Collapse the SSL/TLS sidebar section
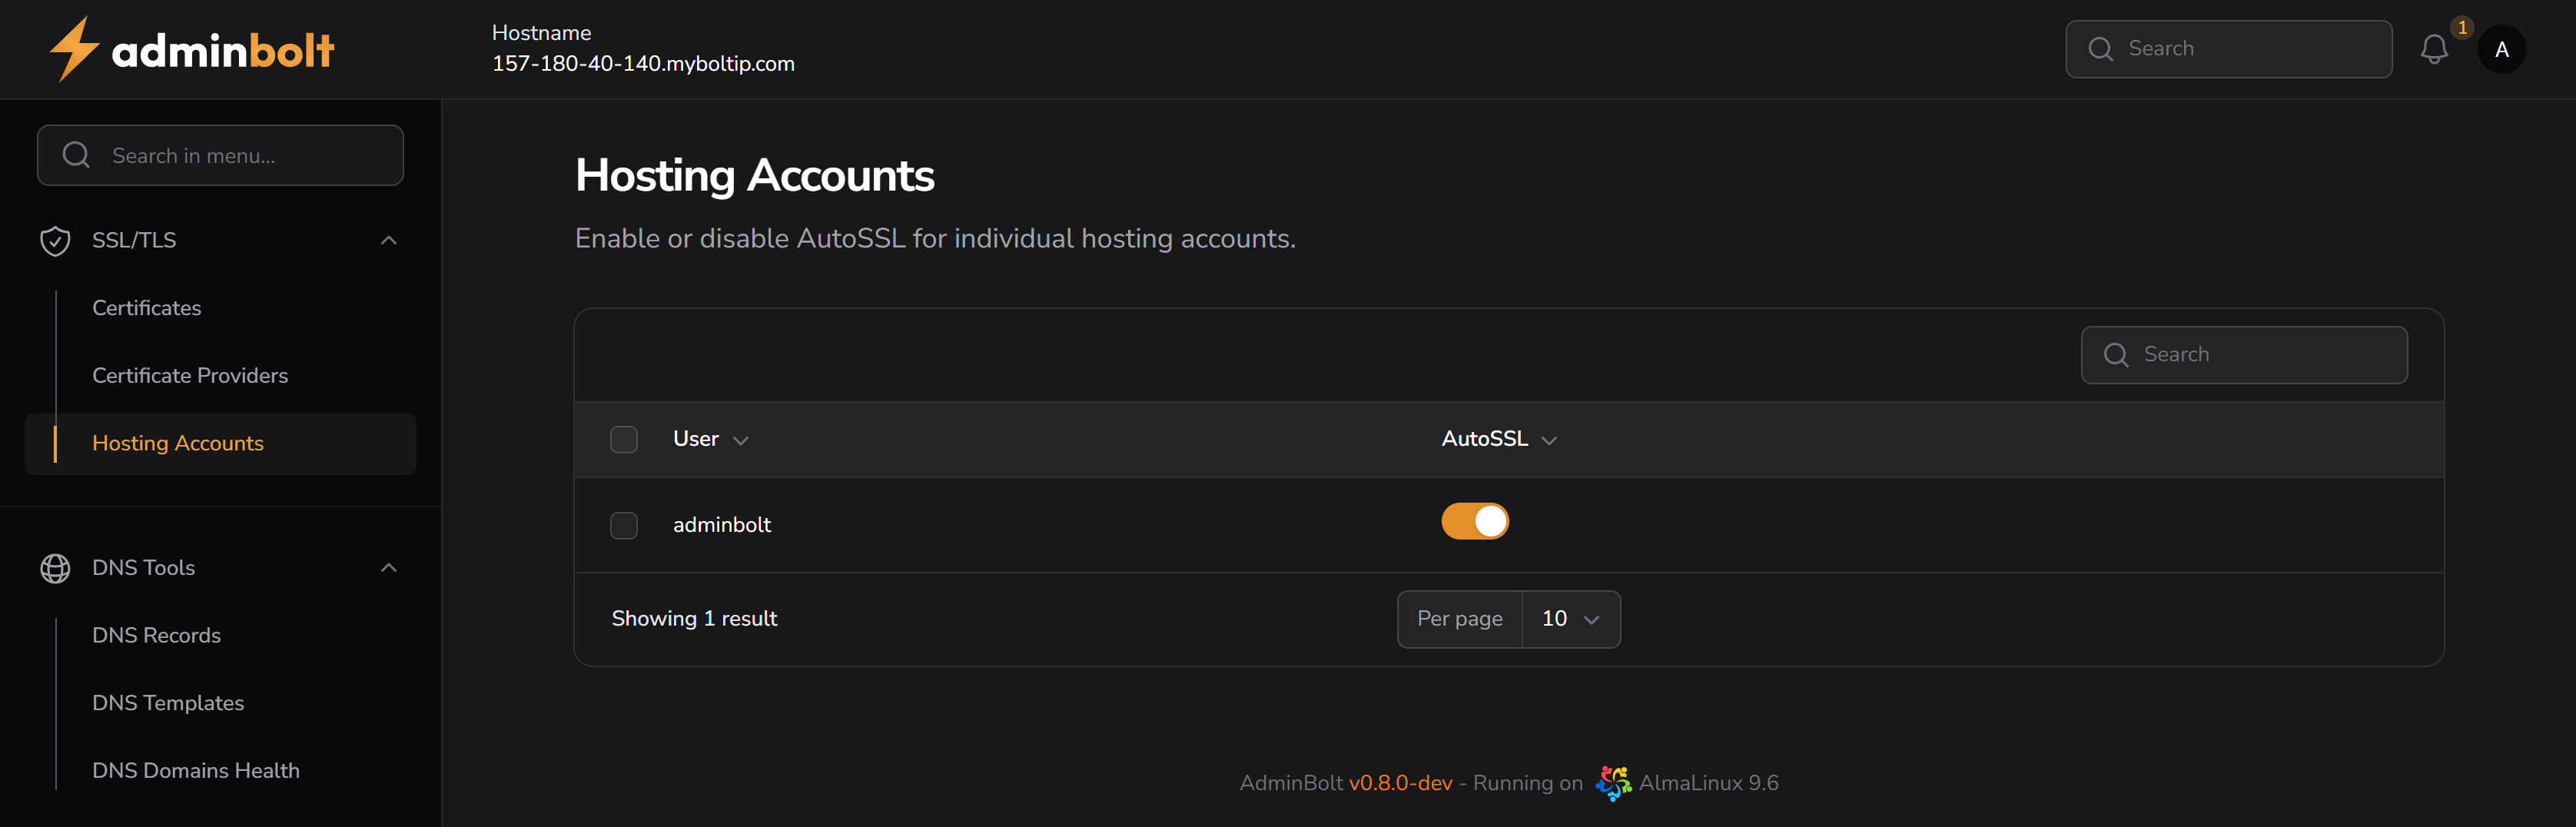The height and width of the screenshot is (827, 2576). click(x=389, y=240)
